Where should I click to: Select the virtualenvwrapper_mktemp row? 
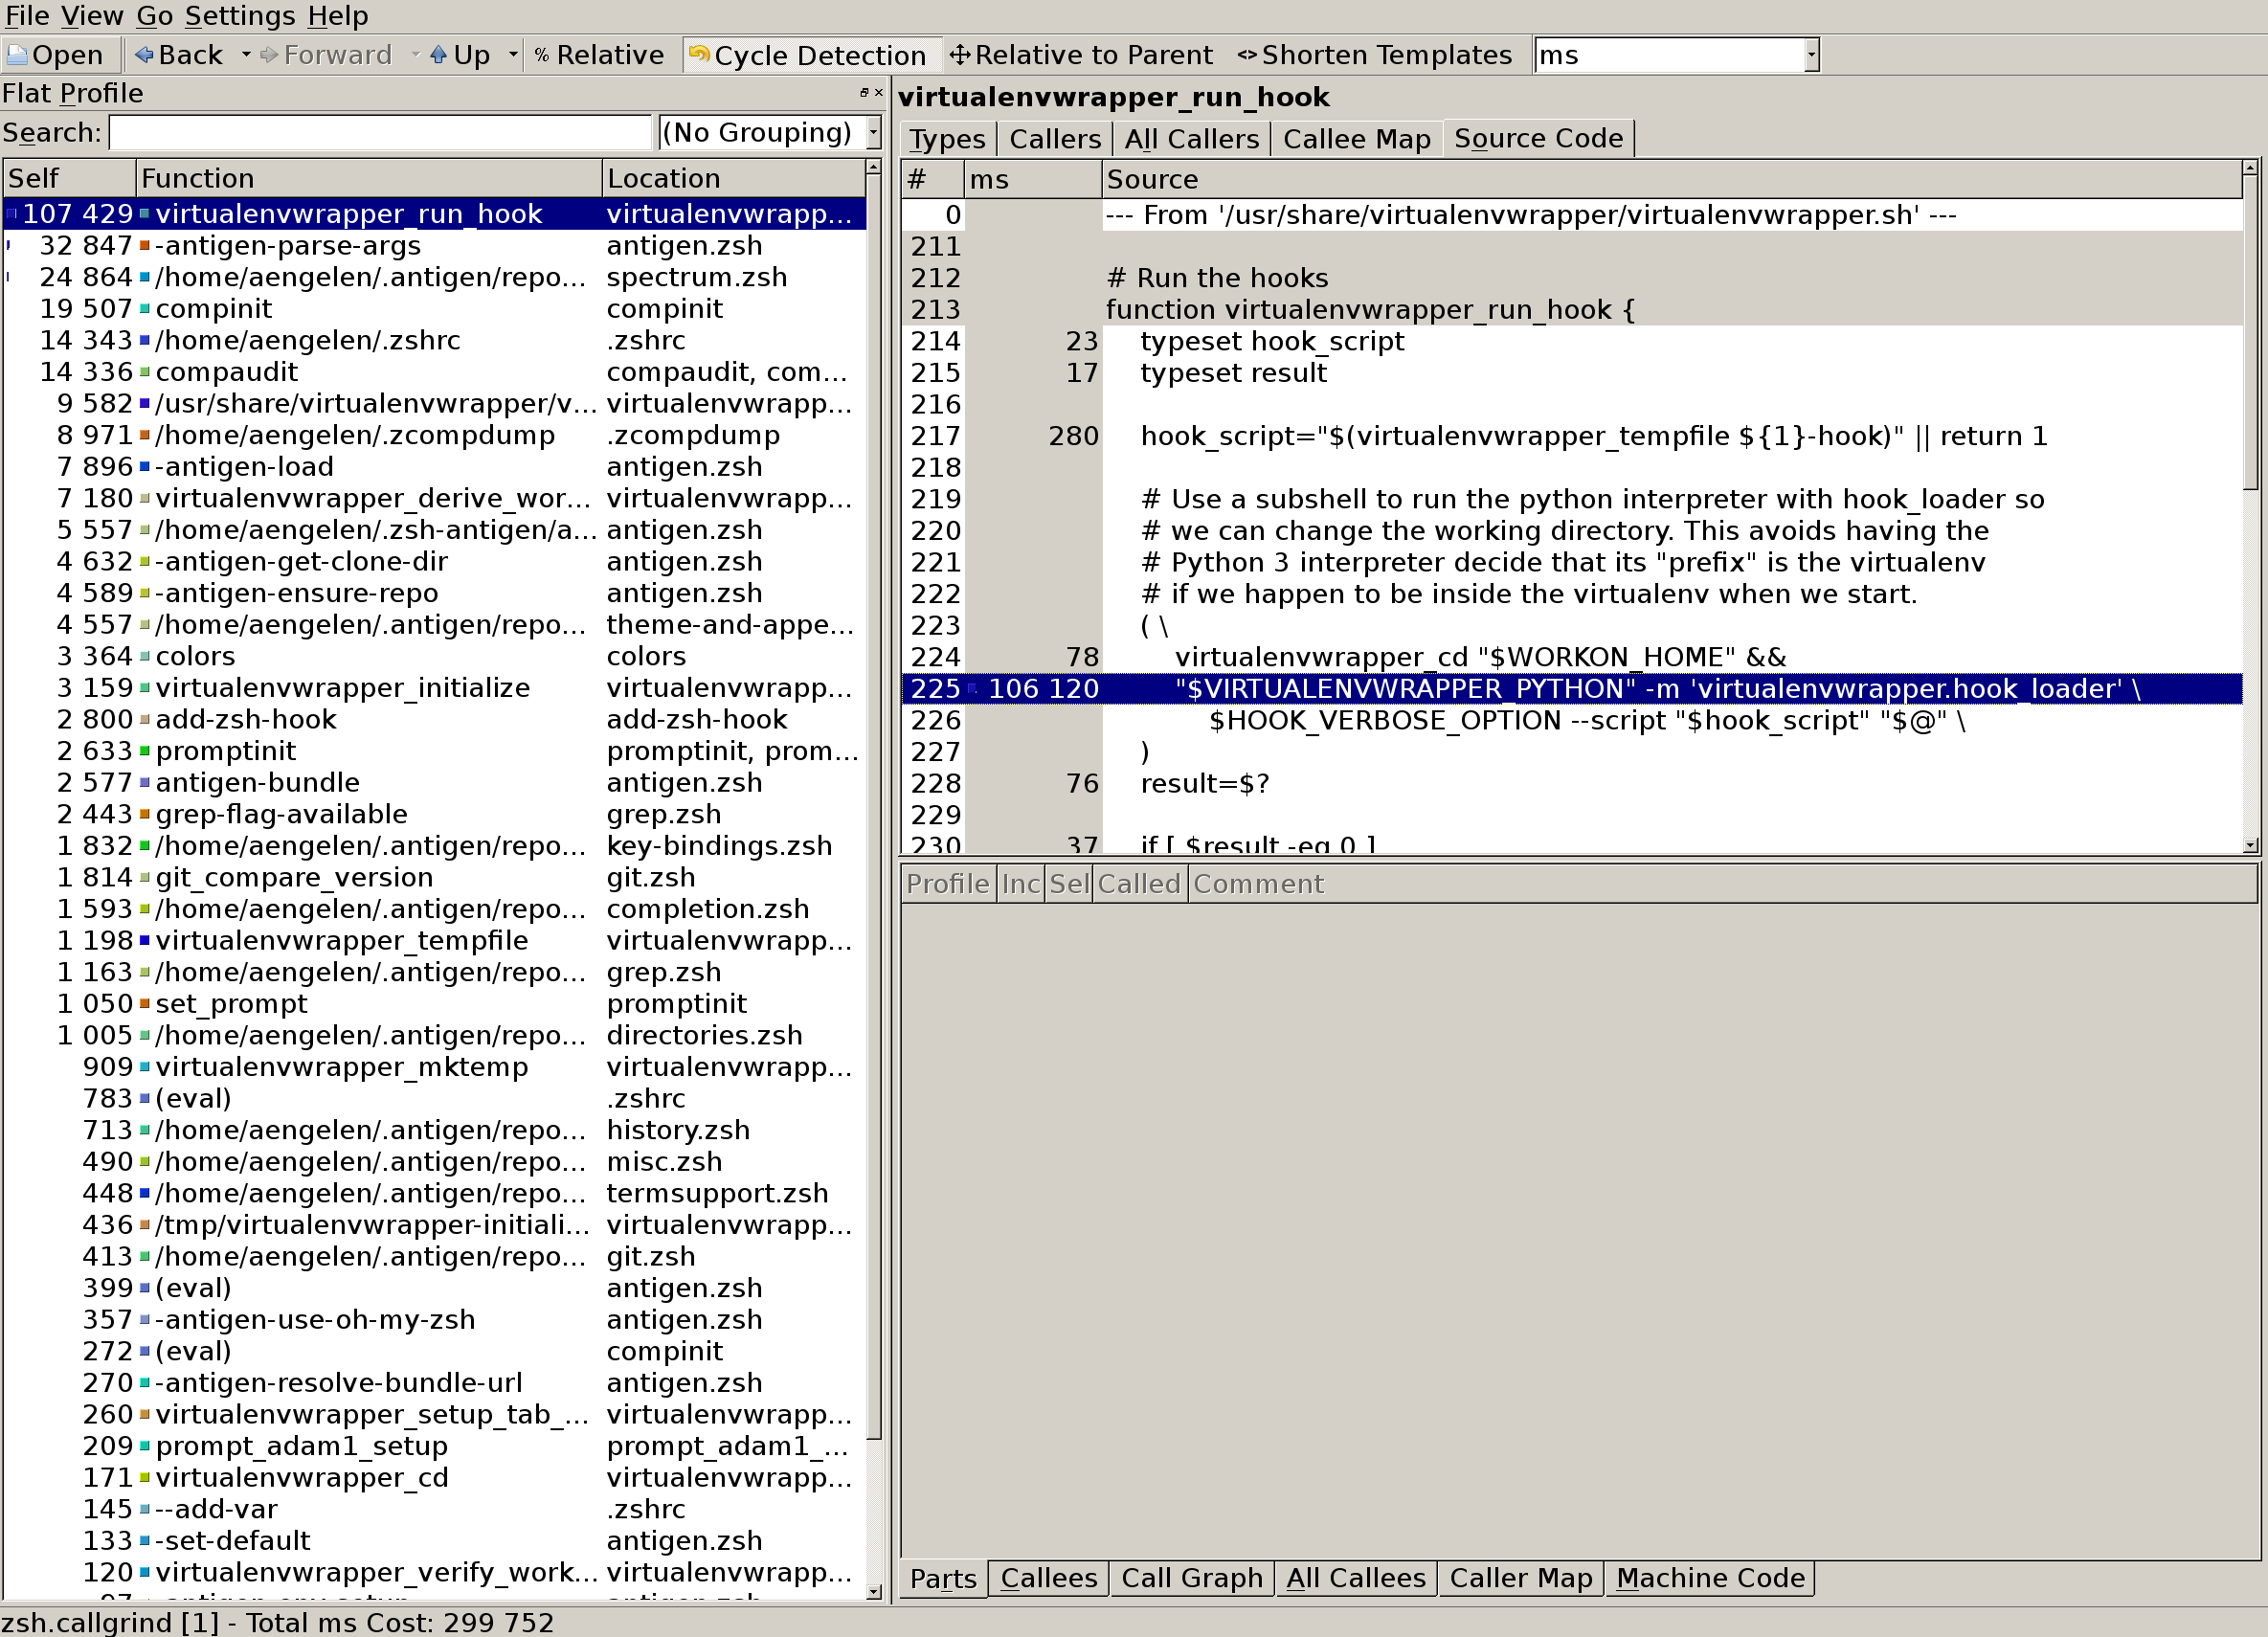434,1066
